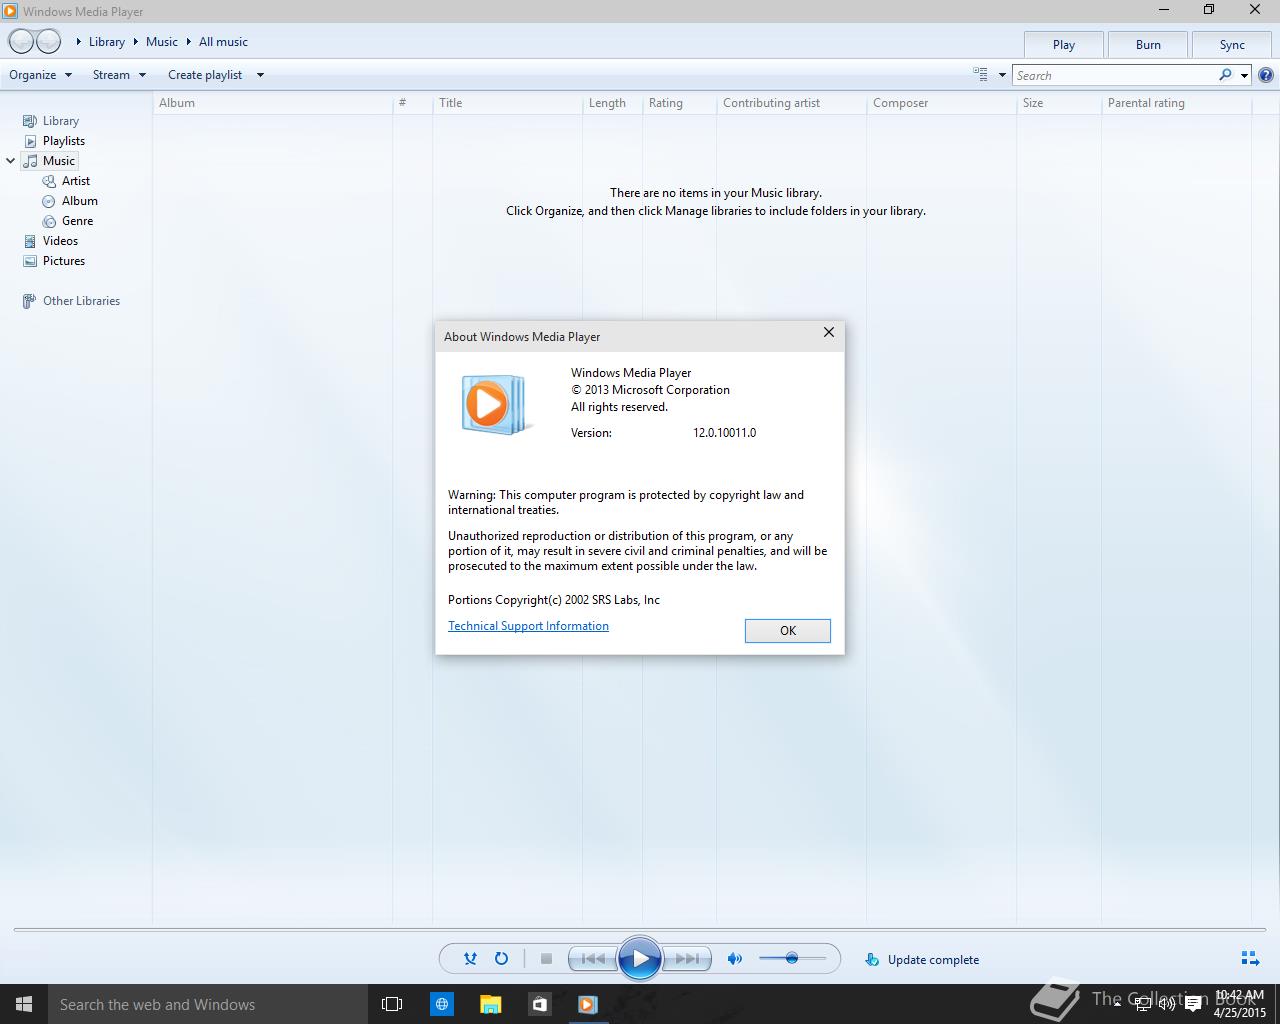
Task: Sort by Contributing artist column header
Action: (791, 103)
